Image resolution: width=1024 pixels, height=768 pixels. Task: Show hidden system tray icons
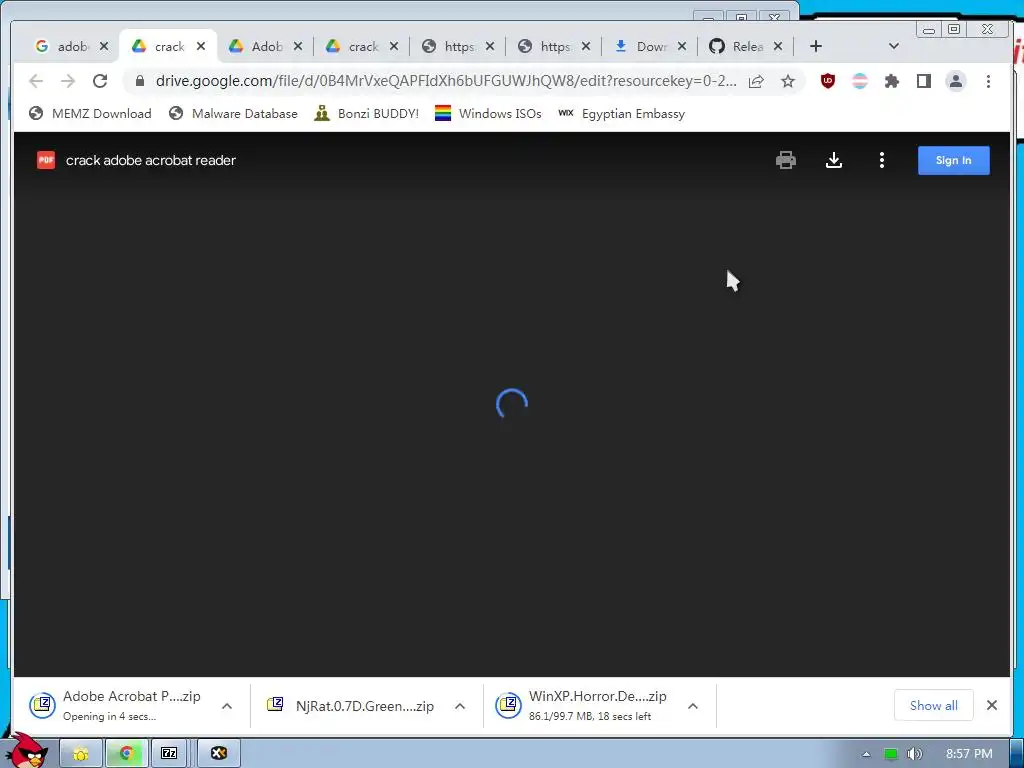866,754
